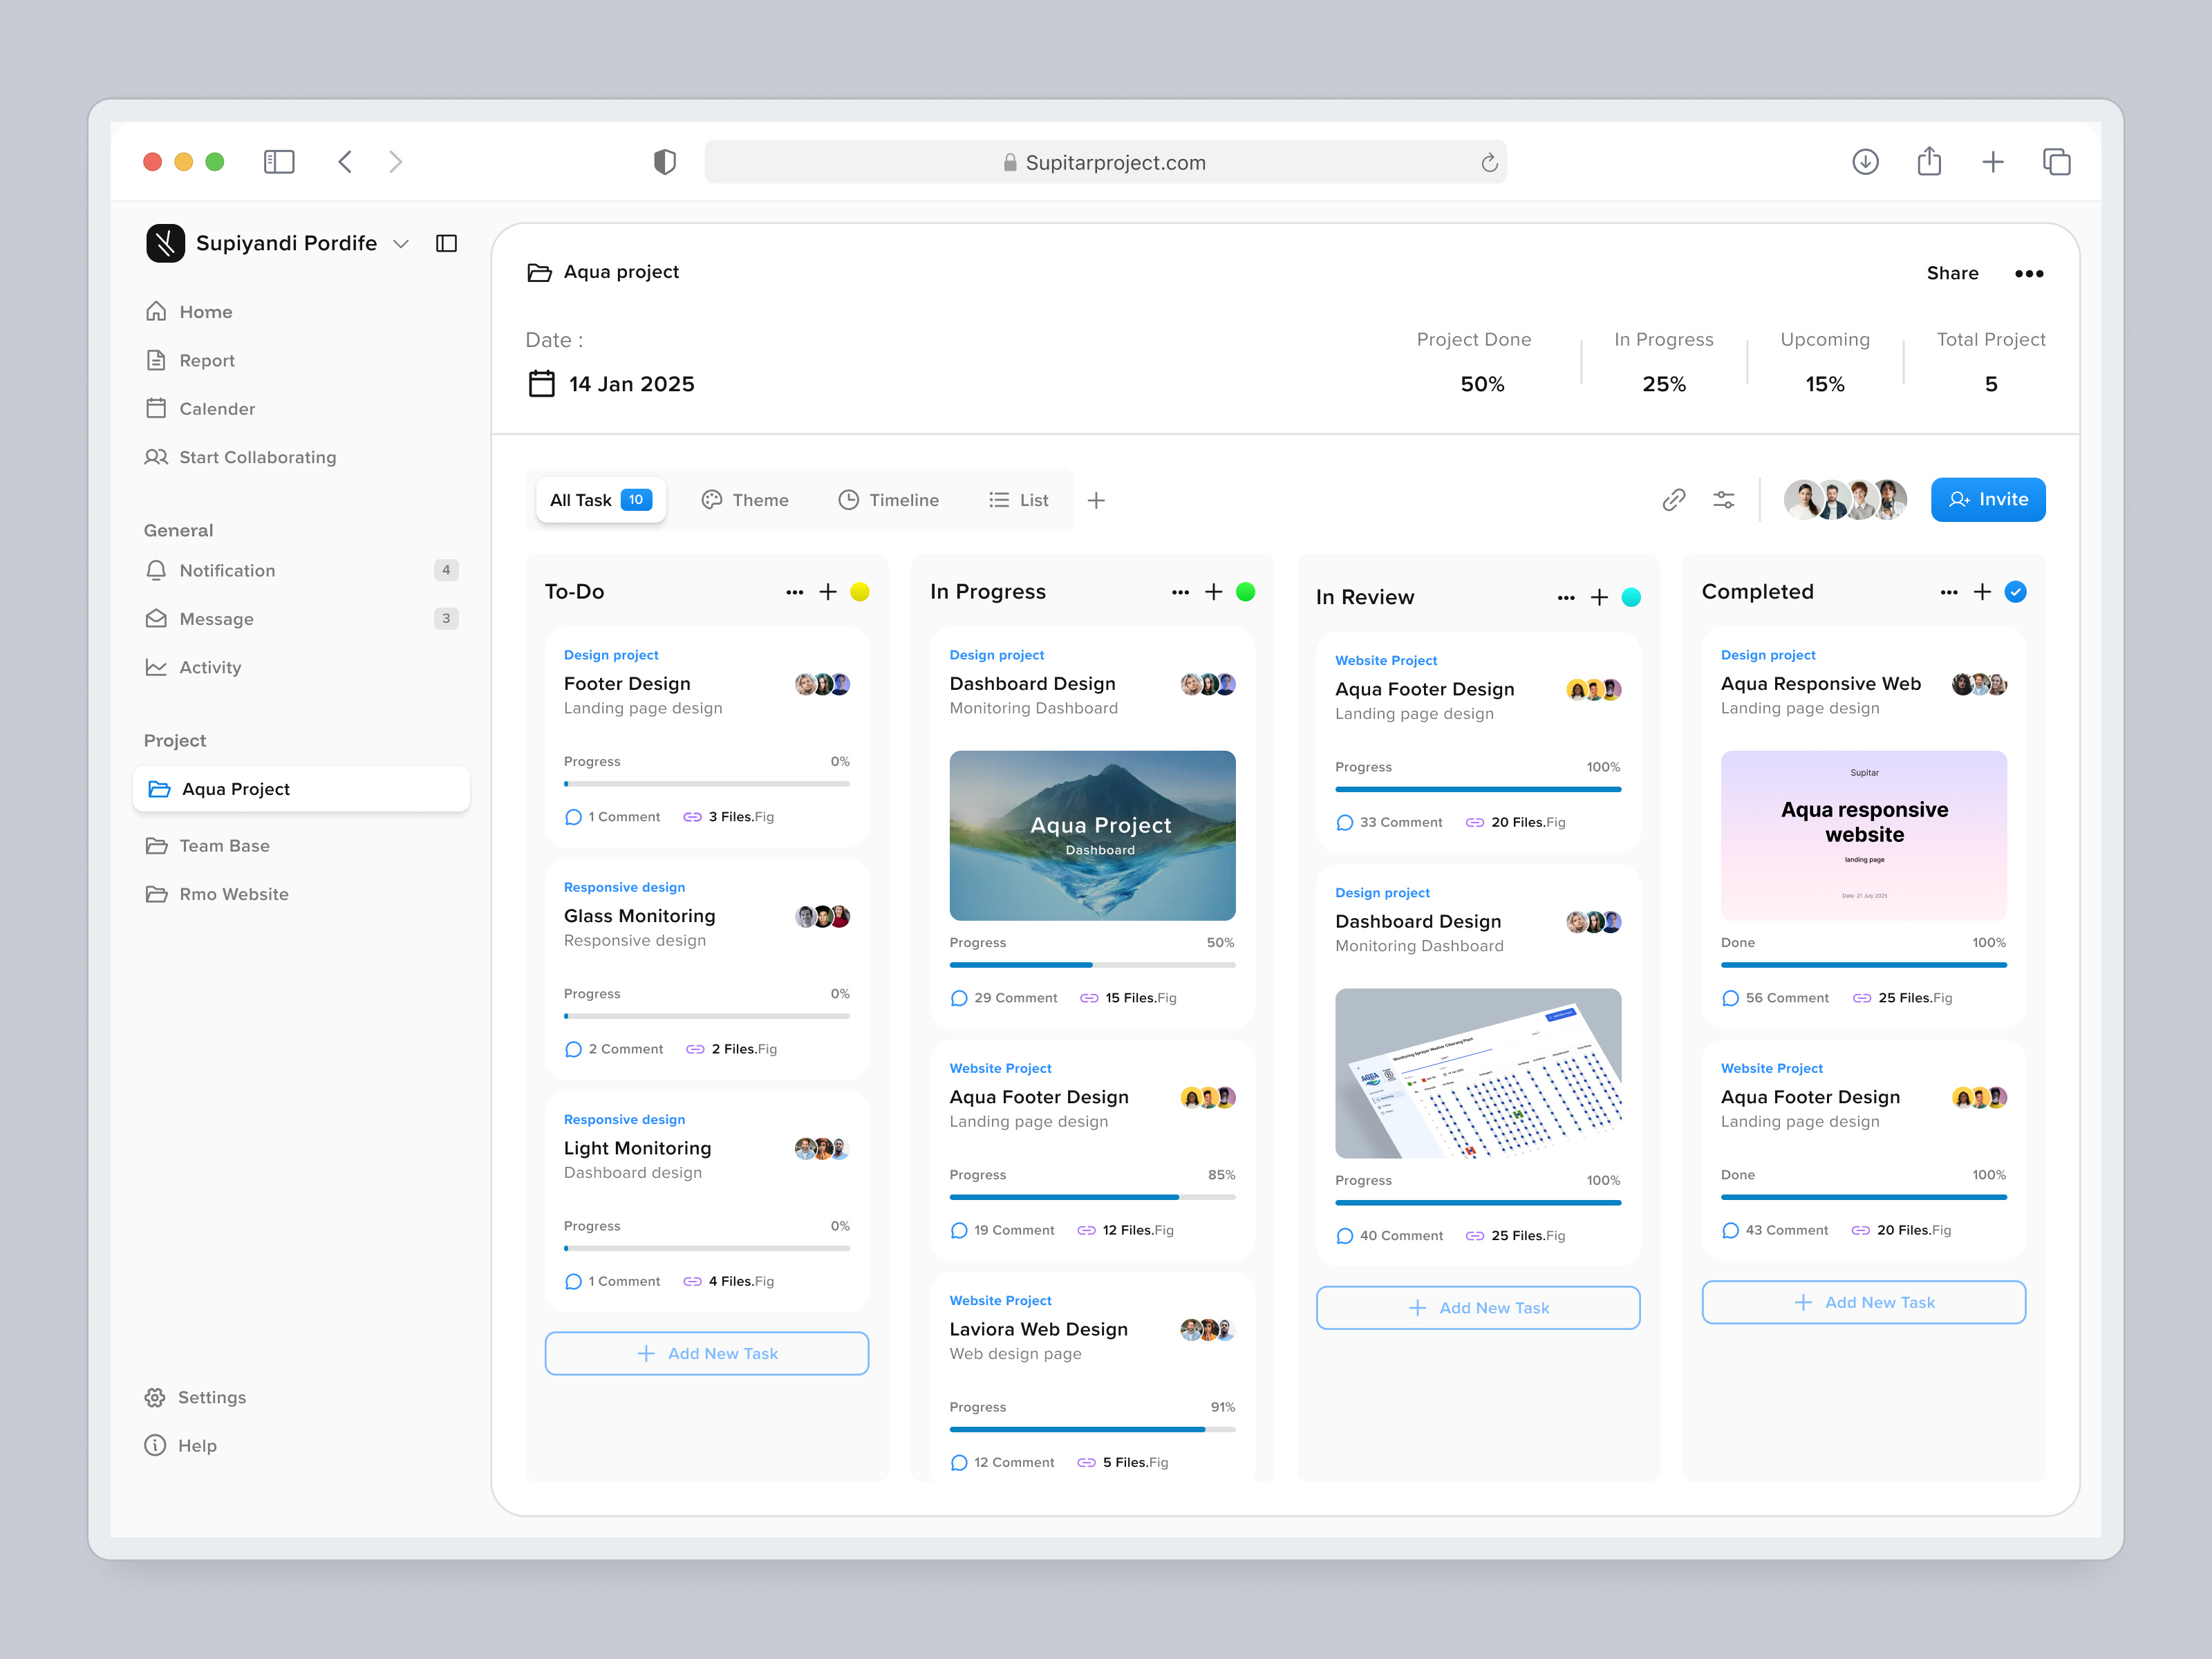
Task: Toggle the panel collapse icon beside Supiyandi Pordife
Action: (446, 243)
